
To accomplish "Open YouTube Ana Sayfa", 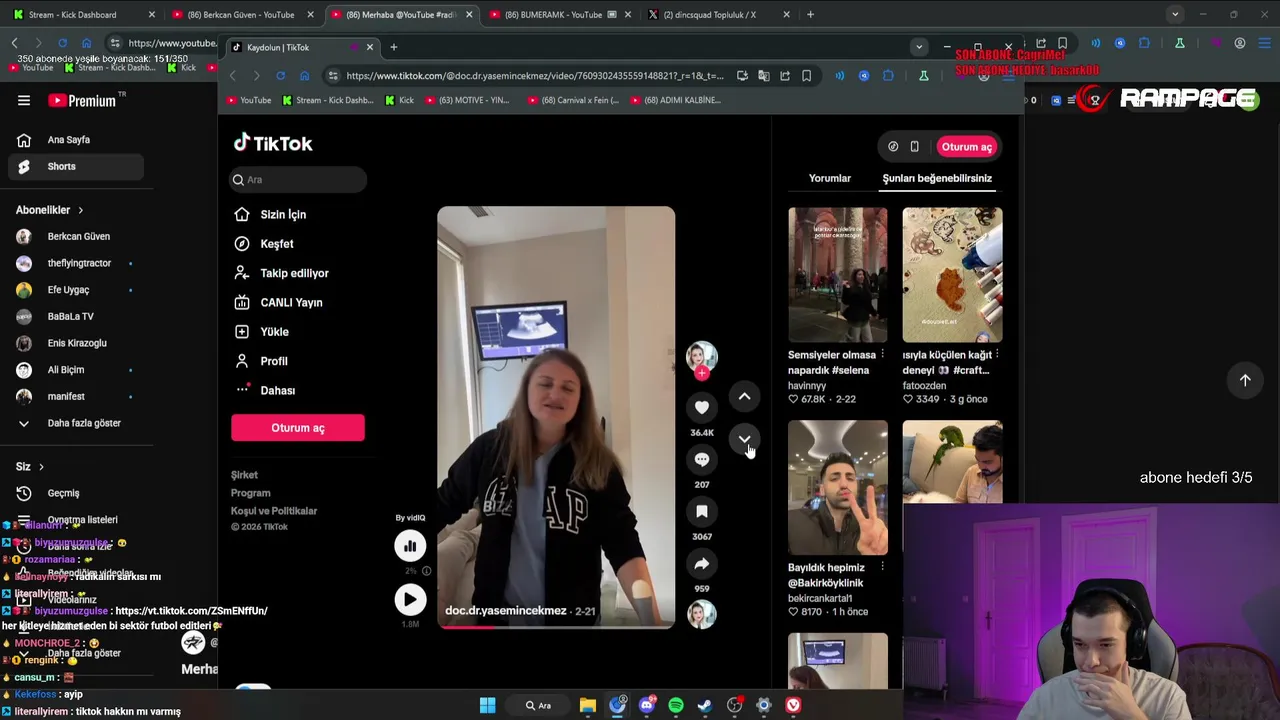I will (75, 140).
